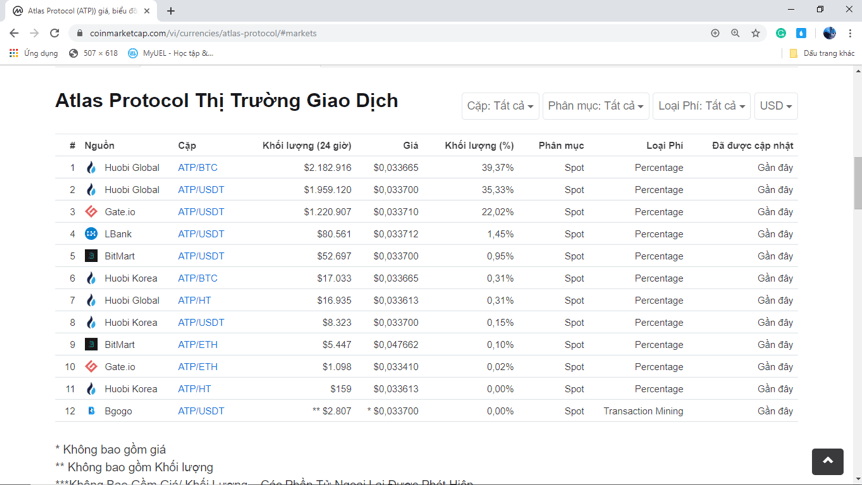Open the blue extension icon
Screen dimensions: 862x485
[x=802, y=33]
